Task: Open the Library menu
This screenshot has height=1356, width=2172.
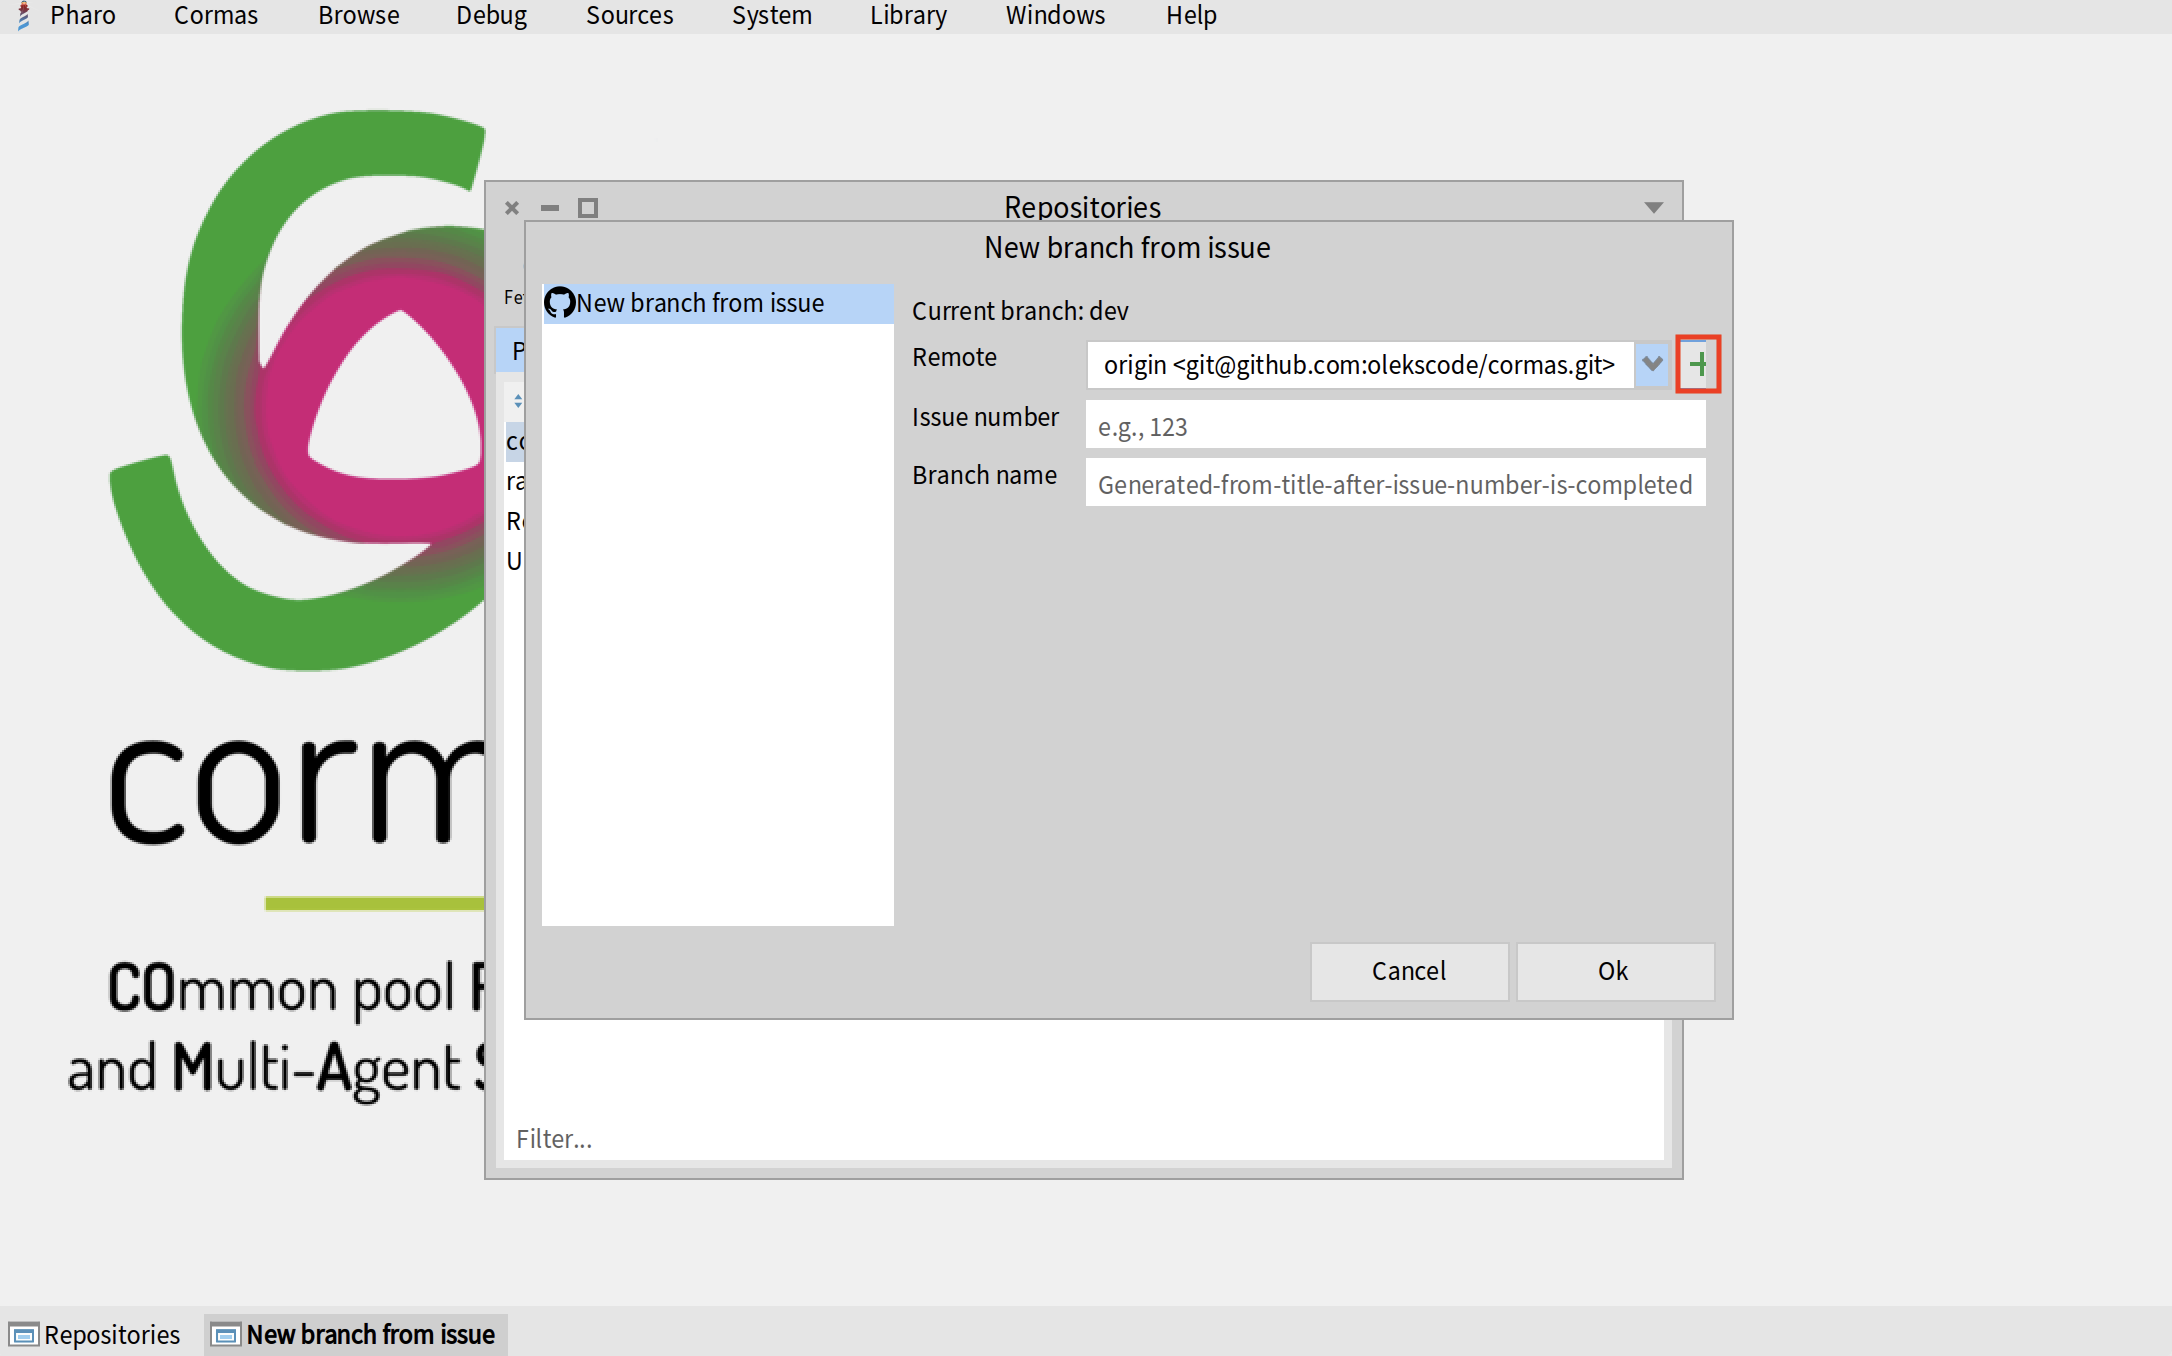Action: pyautogui.click(x=907, y=15)
